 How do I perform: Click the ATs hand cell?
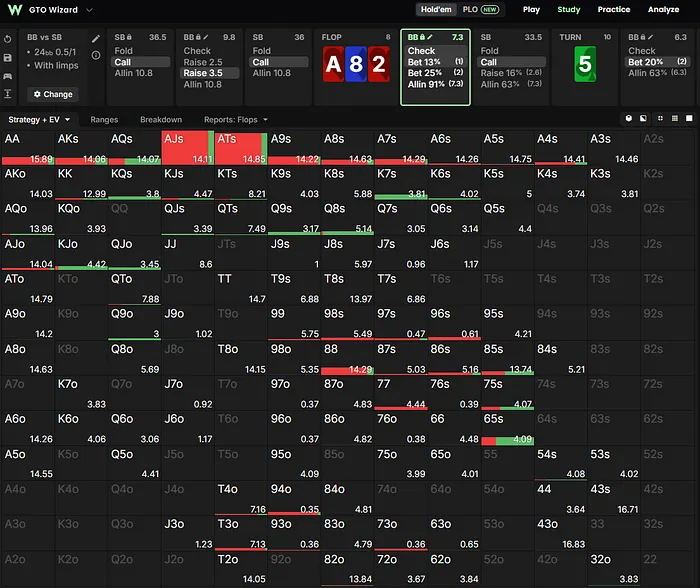coord(241,148)
